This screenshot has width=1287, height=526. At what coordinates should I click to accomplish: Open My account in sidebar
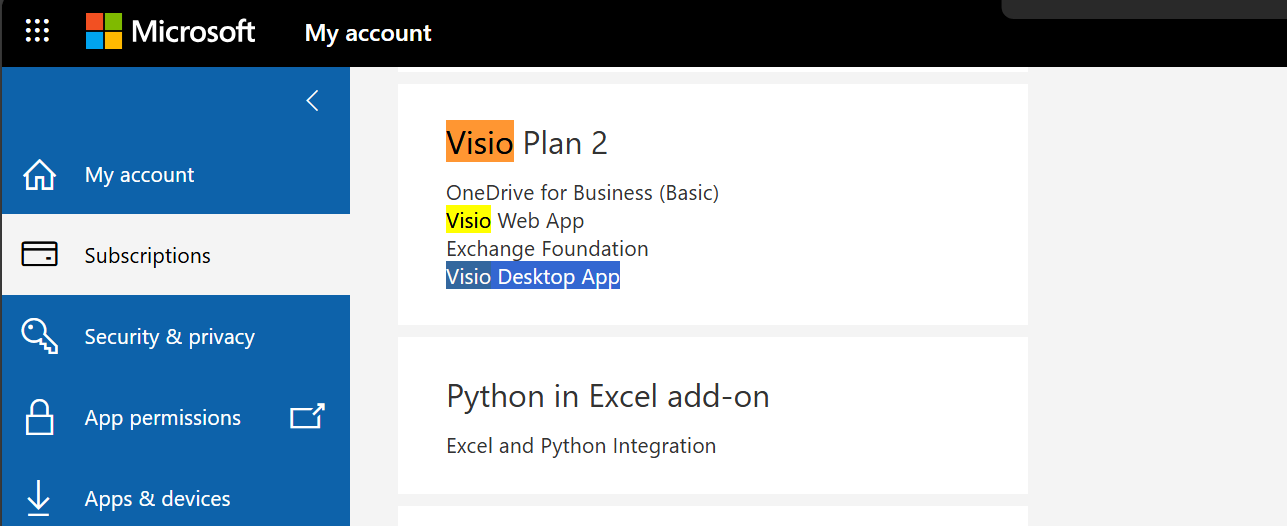pyautogui.click(x=140, y=175)
